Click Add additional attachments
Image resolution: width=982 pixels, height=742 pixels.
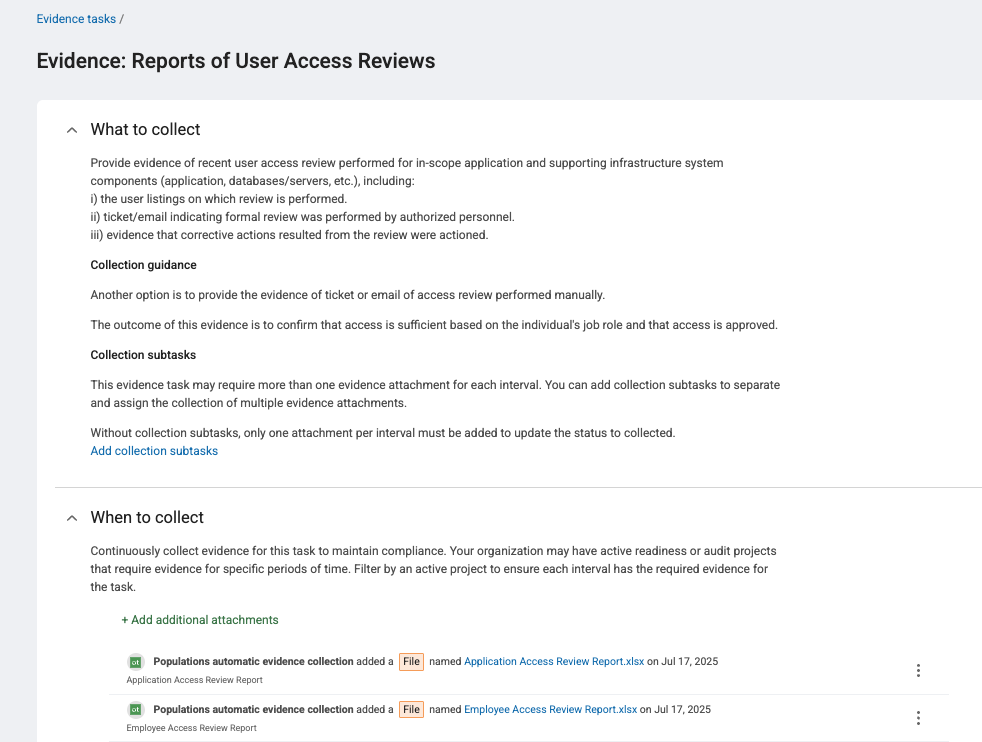click(x=200, y=620)
